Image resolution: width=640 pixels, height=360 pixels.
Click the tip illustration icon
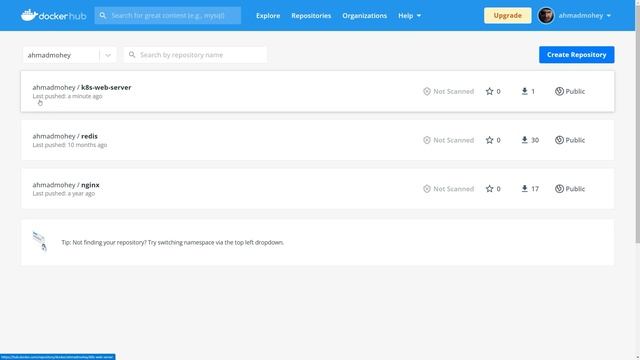click(40, 241)
